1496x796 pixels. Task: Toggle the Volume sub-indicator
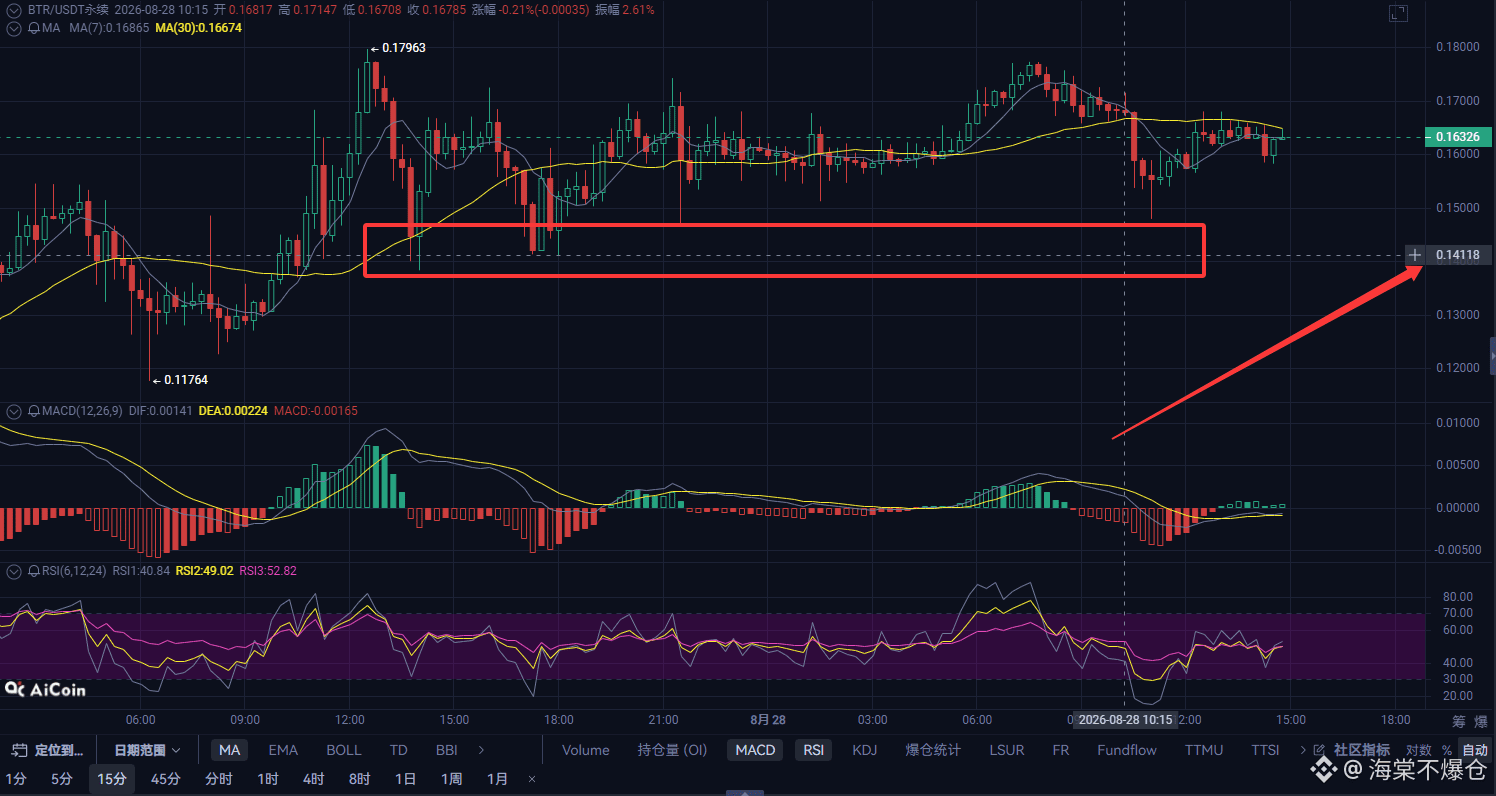[x=586, y=750]
